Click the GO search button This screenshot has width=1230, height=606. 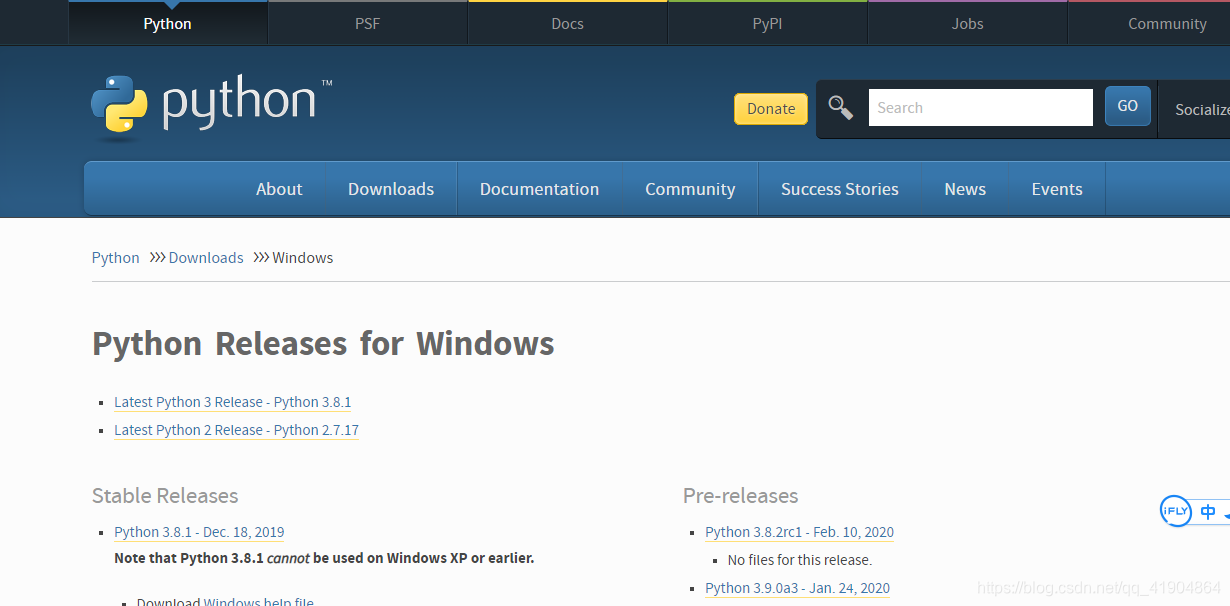(x=1128, y=106)
